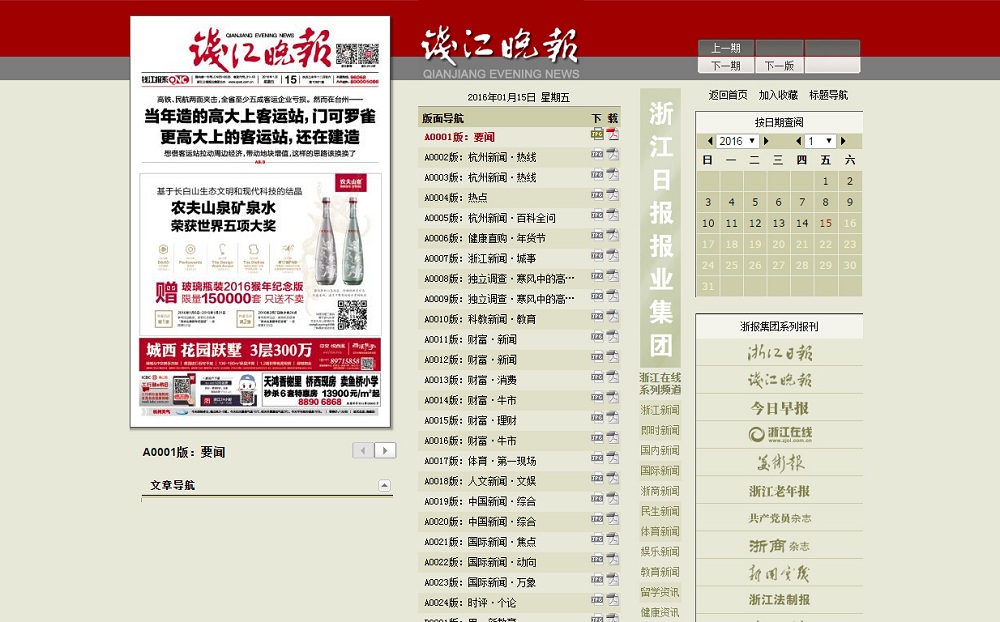
Task: Open 体育新闻 channel link
Action: (x=660, y=531)
